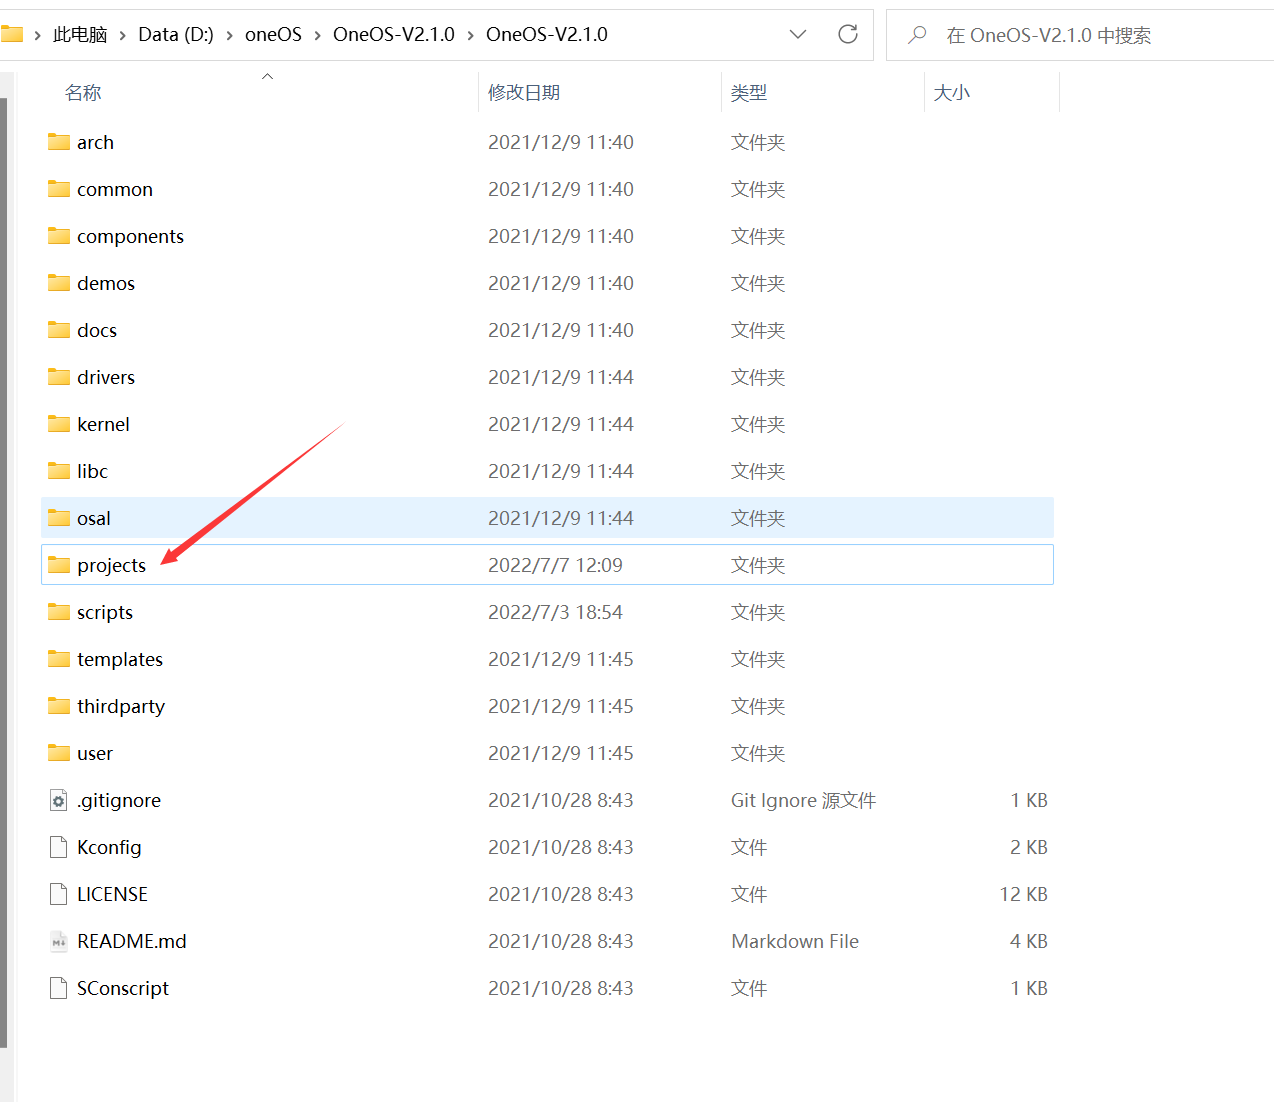
Task: Expand chevron after 此电脑 in breadcrumb
Action: (123, 35)
